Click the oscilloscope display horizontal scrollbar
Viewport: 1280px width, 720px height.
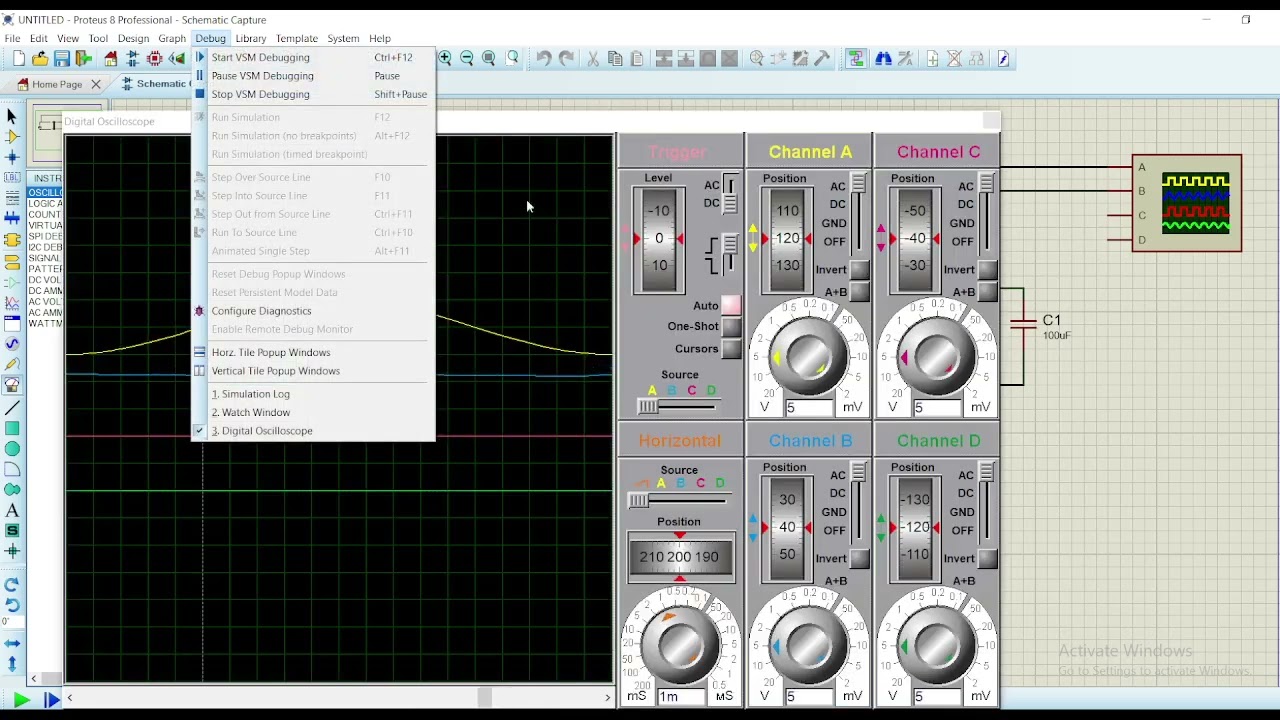338,697
